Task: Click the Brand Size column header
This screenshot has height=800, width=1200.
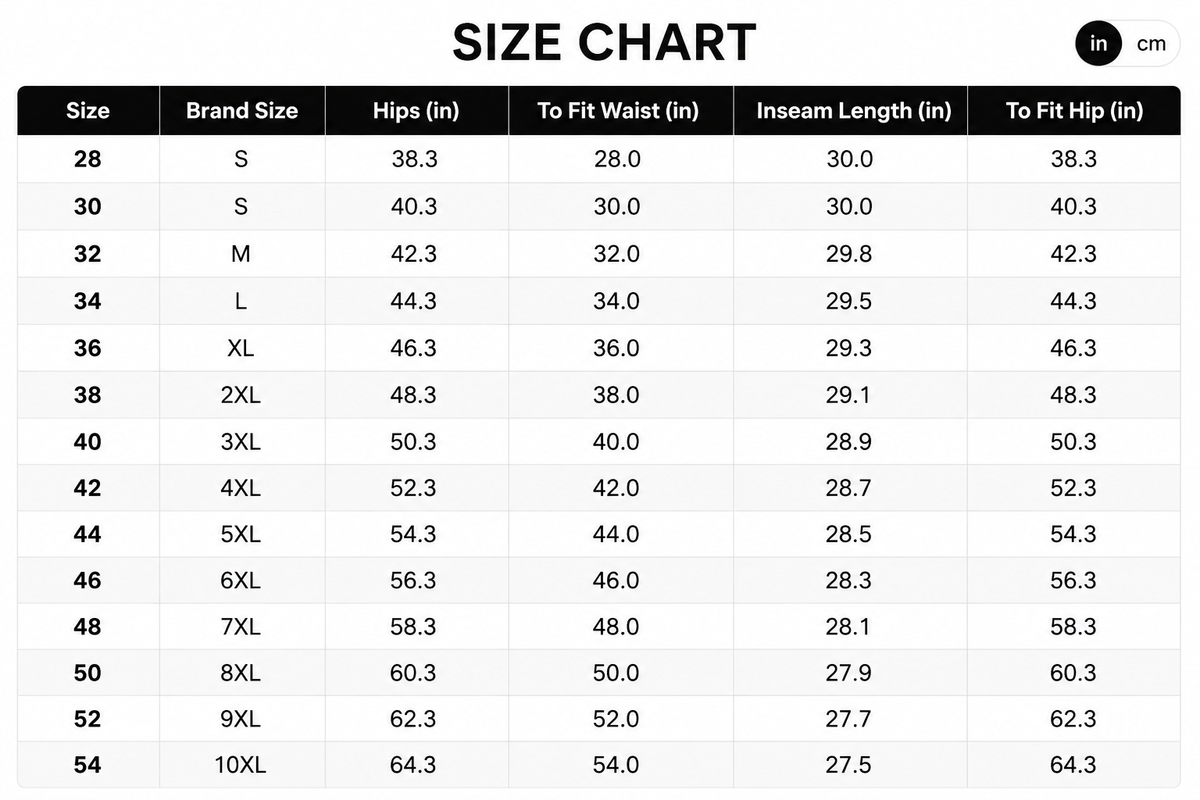Action: click(242, 110)
